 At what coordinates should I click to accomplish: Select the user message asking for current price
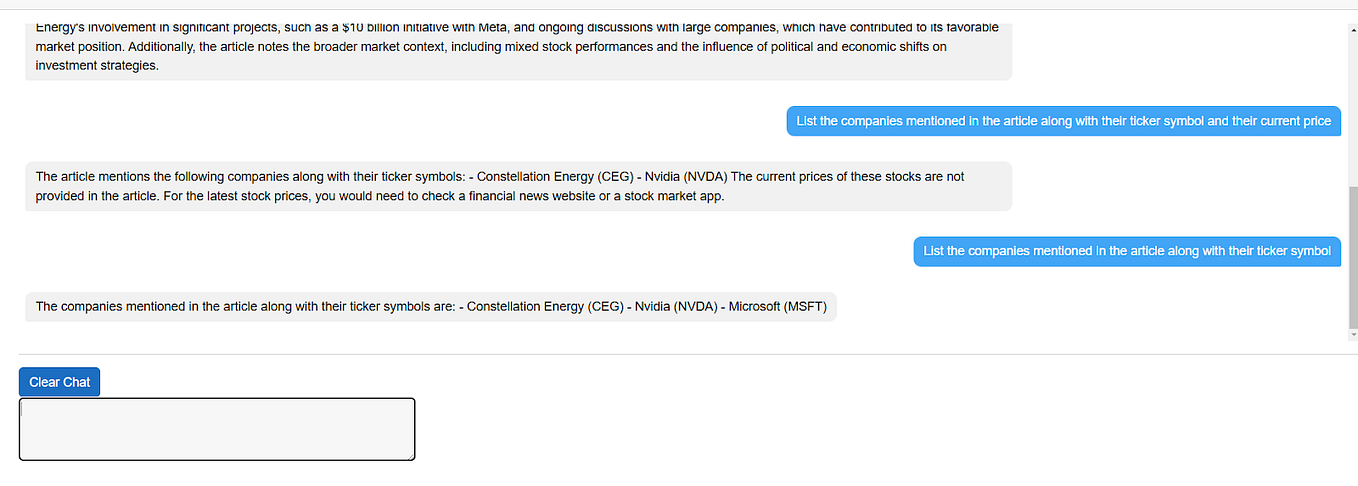pyautogui.click(x=1063, y=121)
